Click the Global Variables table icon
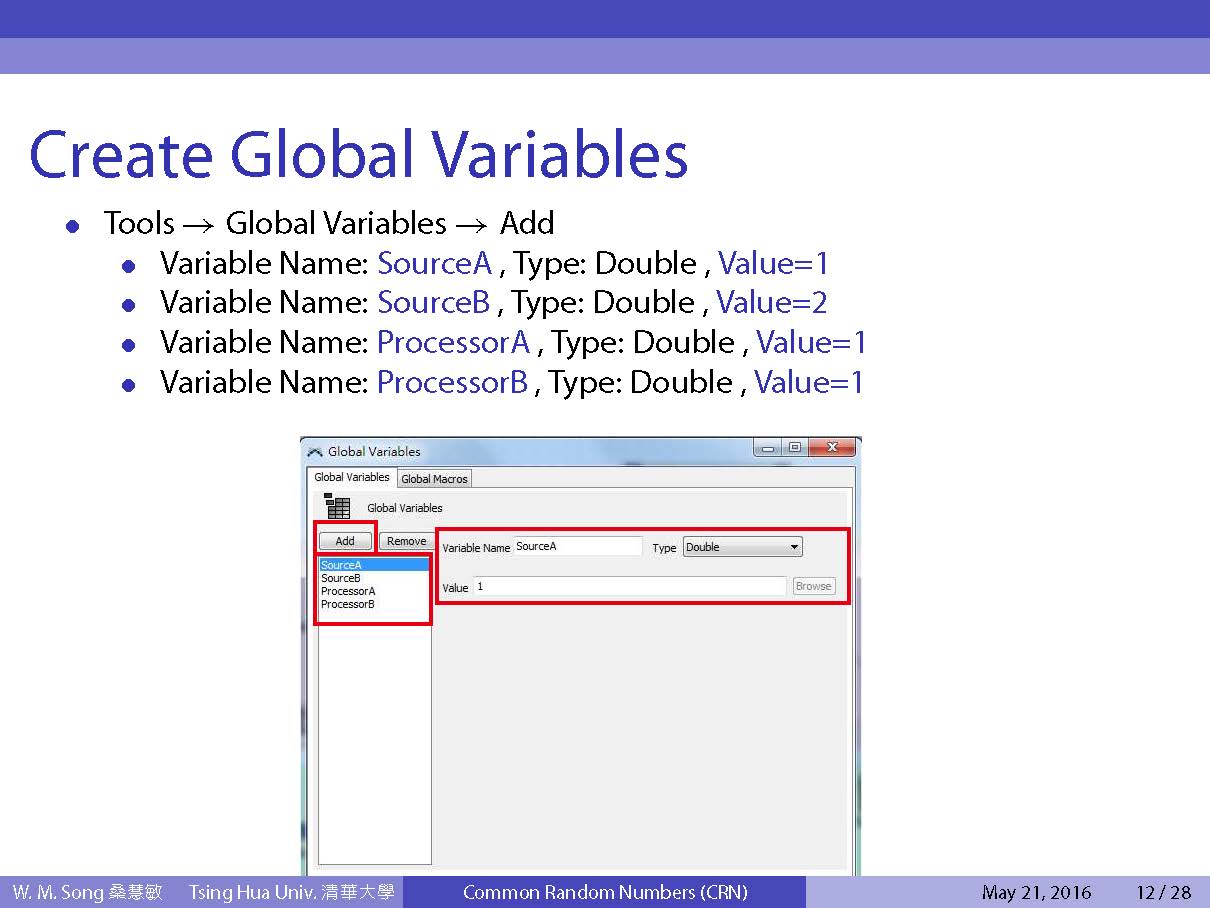 336,507
